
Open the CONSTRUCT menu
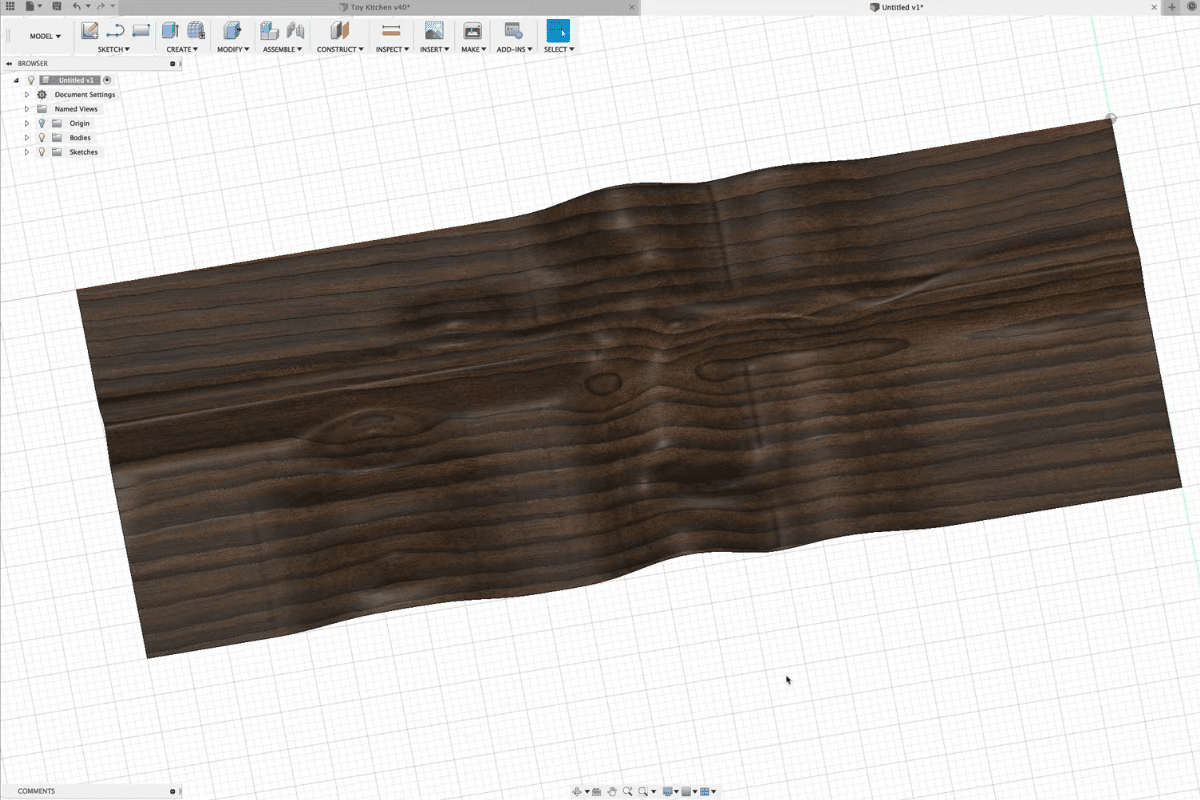[x=340, y=49]
